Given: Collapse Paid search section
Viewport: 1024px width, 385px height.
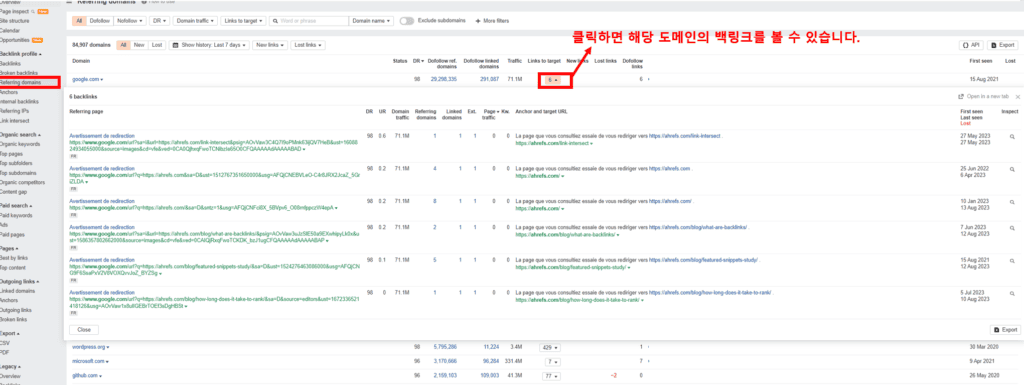Looking at the screenshot, I should (x=16, y=206).
